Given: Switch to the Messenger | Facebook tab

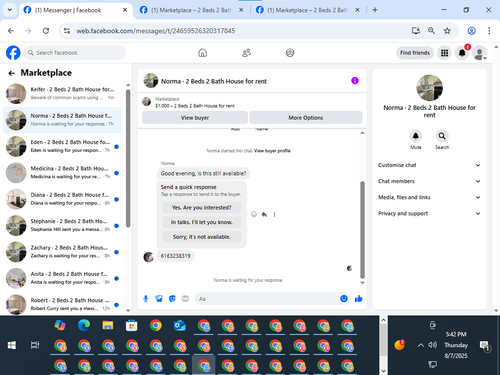Looking at the screenshot, I should (x=75, y=10).
